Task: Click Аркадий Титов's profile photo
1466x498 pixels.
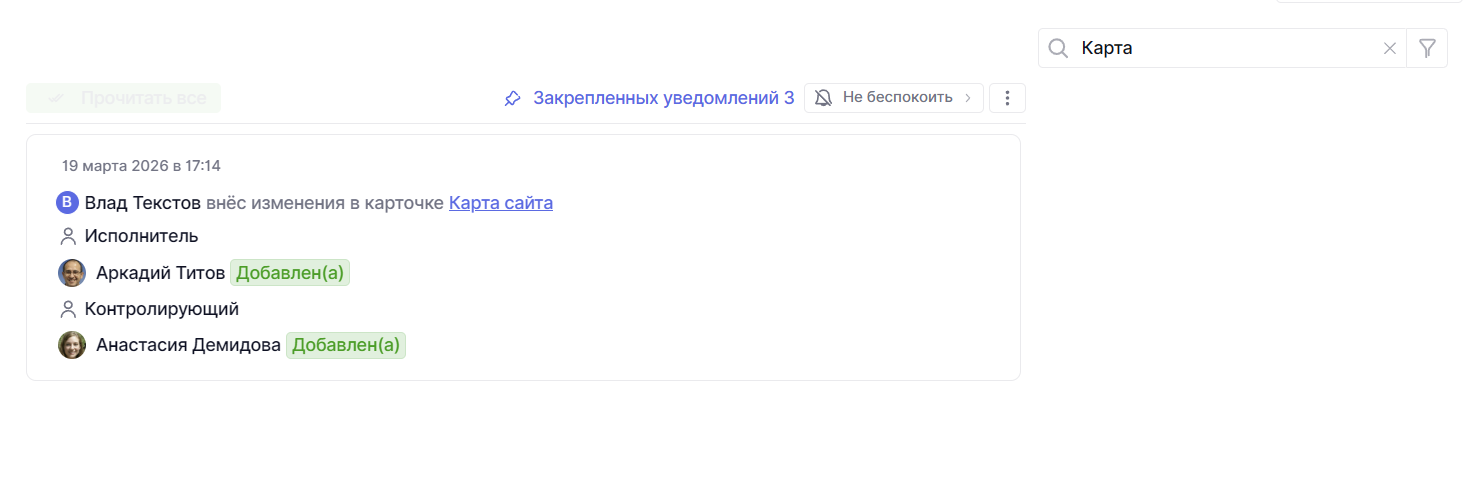Action: click(72, 273)
